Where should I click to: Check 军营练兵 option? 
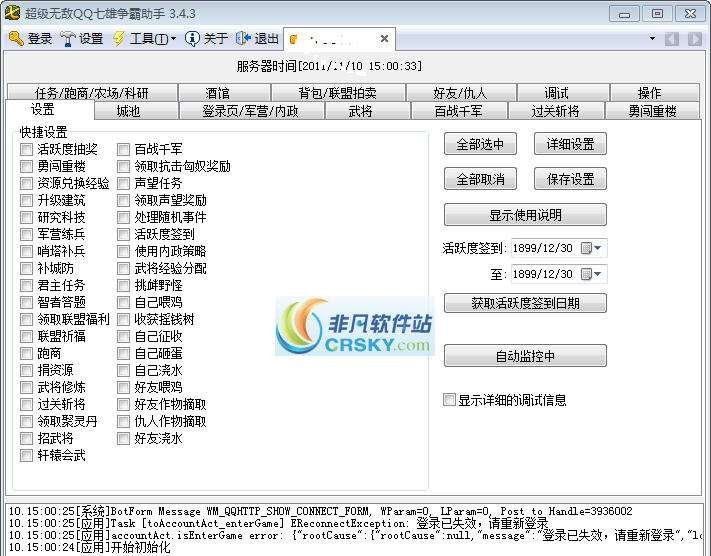[x=26, y=234]
